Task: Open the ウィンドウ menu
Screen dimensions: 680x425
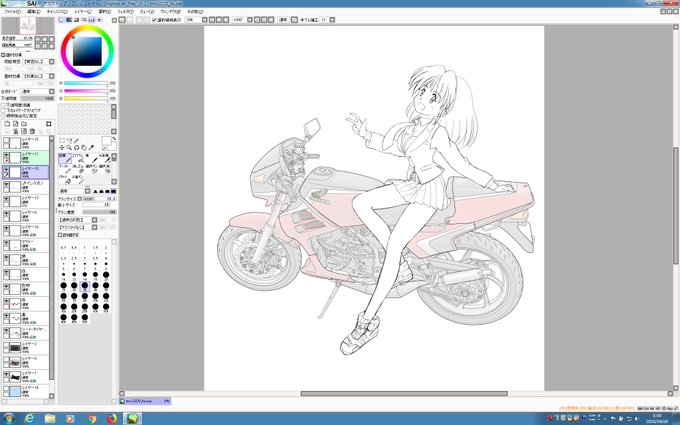Action: [170, 12]
